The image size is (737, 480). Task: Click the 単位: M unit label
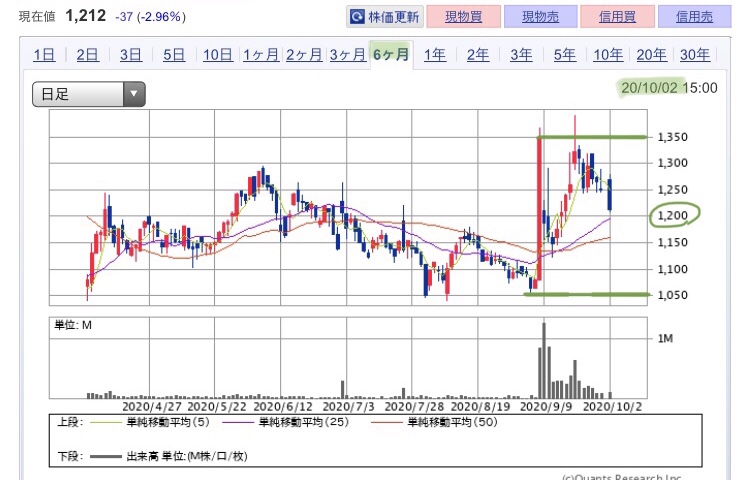click(x=73, y=325)
